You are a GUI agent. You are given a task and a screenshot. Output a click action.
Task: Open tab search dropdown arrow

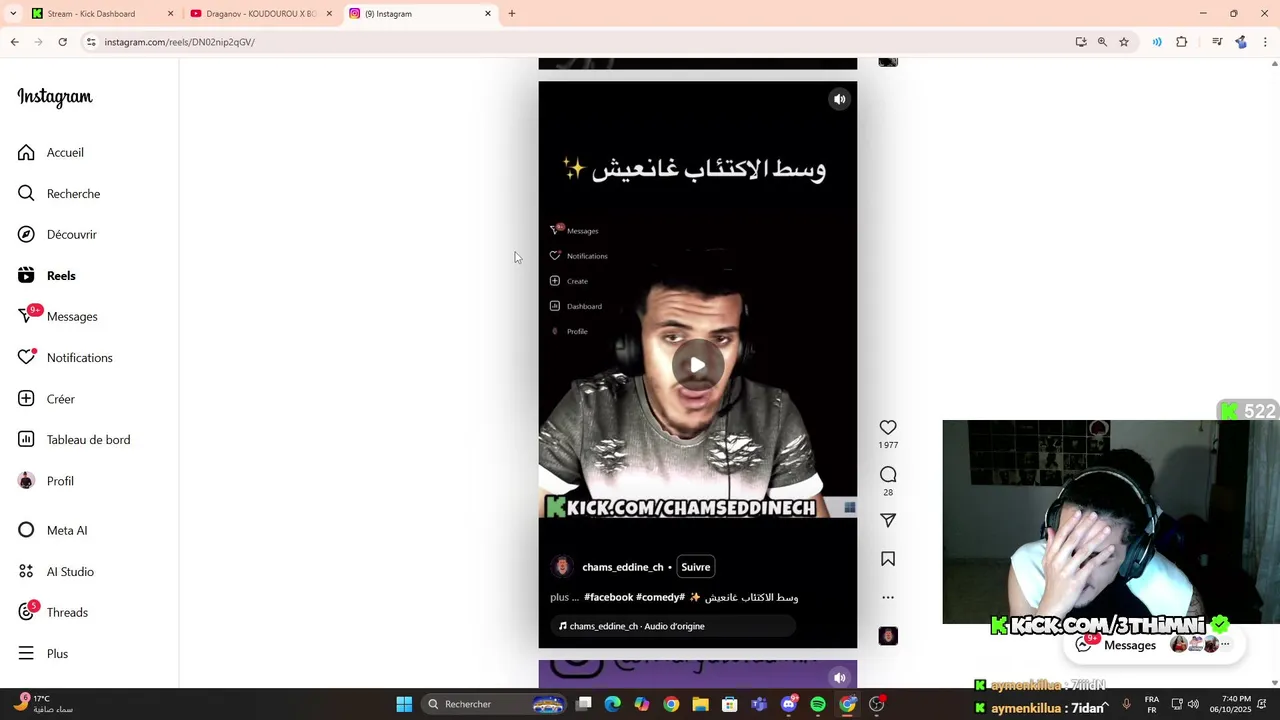coord(13,14)
